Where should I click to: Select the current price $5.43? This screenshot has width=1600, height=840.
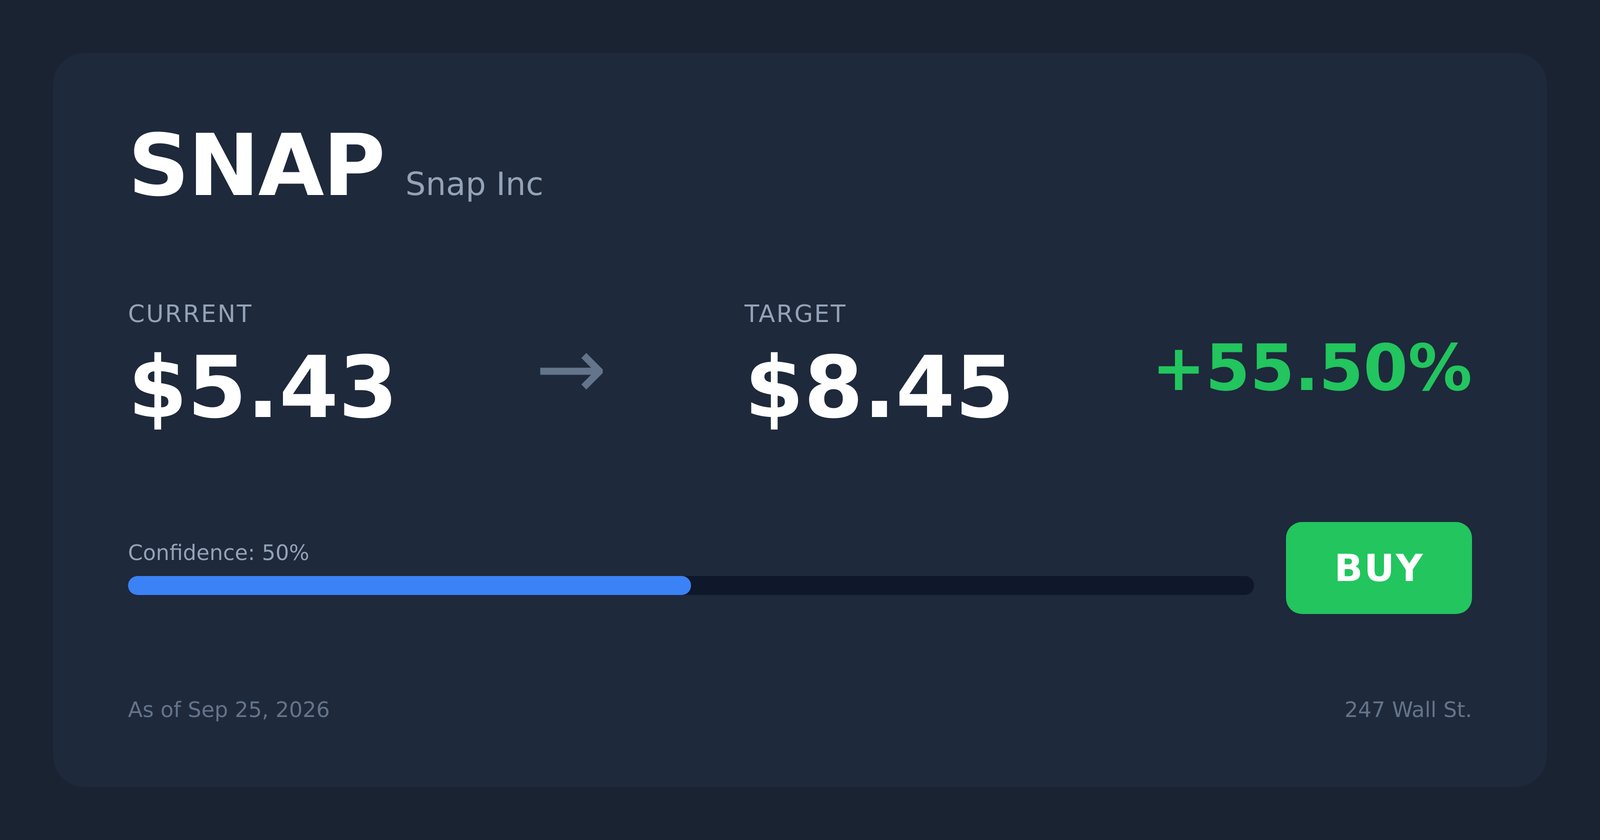click(262, 388)
